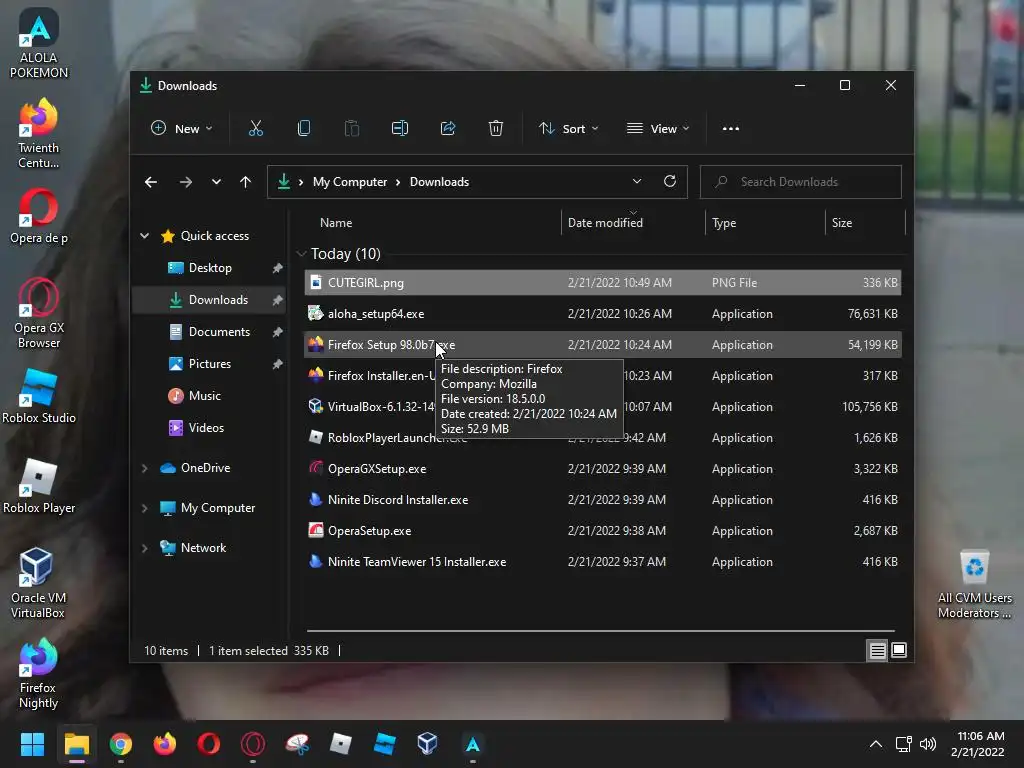
Task: Select Desktop in Quick access
Action: click(210, 268)
